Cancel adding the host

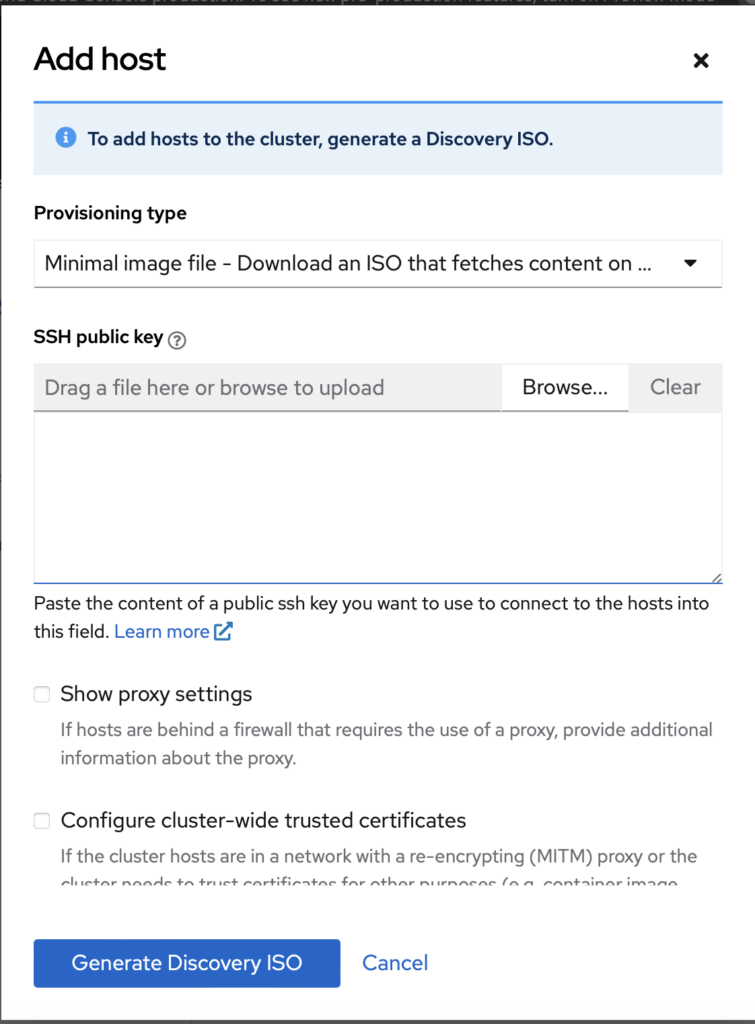click(395, 963)
